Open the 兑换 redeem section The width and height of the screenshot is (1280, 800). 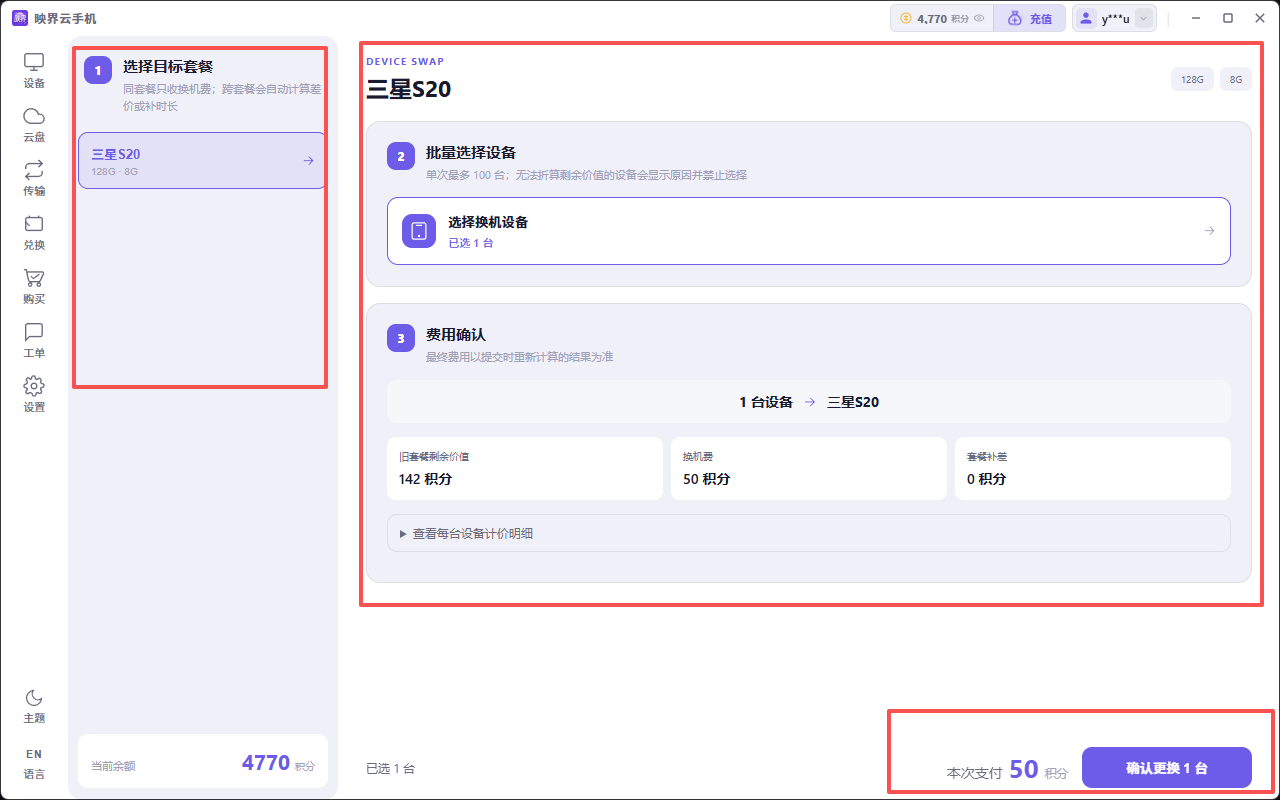[34, 233]
